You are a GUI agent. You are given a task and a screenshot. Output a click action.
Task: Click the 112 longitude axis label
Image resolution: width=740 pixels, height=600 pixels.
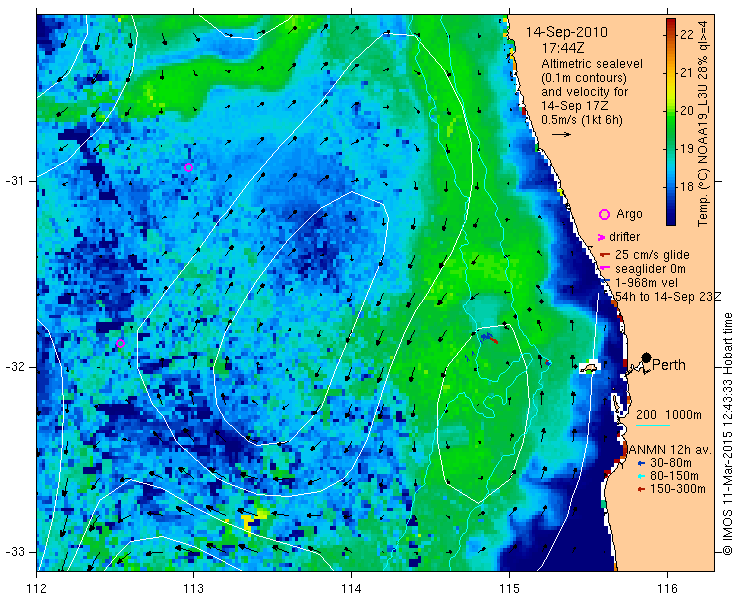(x=37, y=589)
